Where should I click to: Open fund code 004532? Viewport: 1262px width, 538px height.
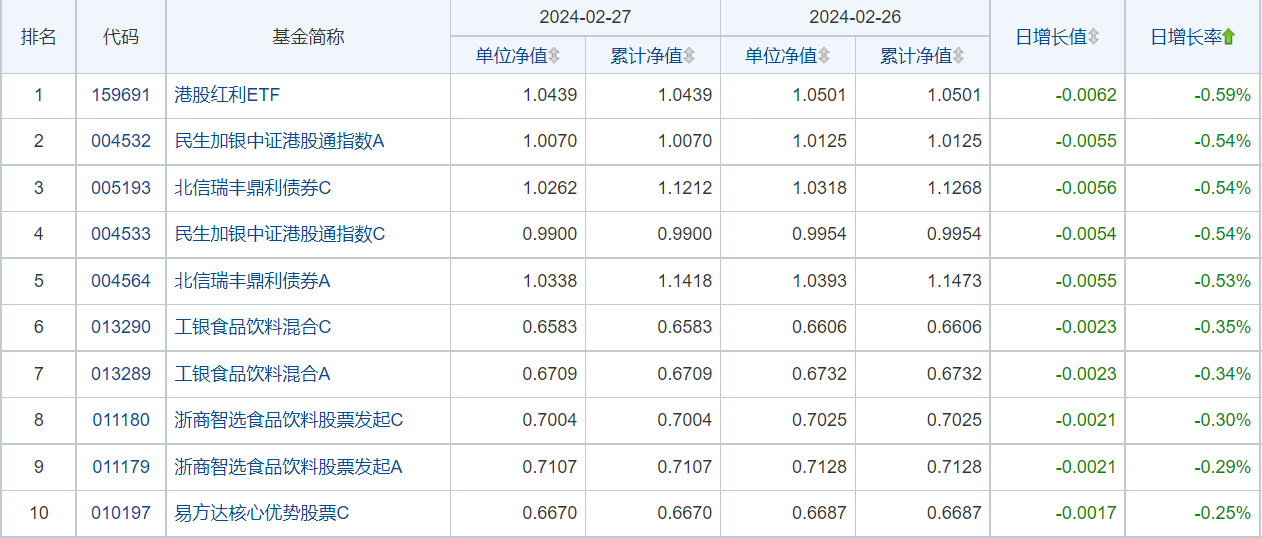(121, 142)
